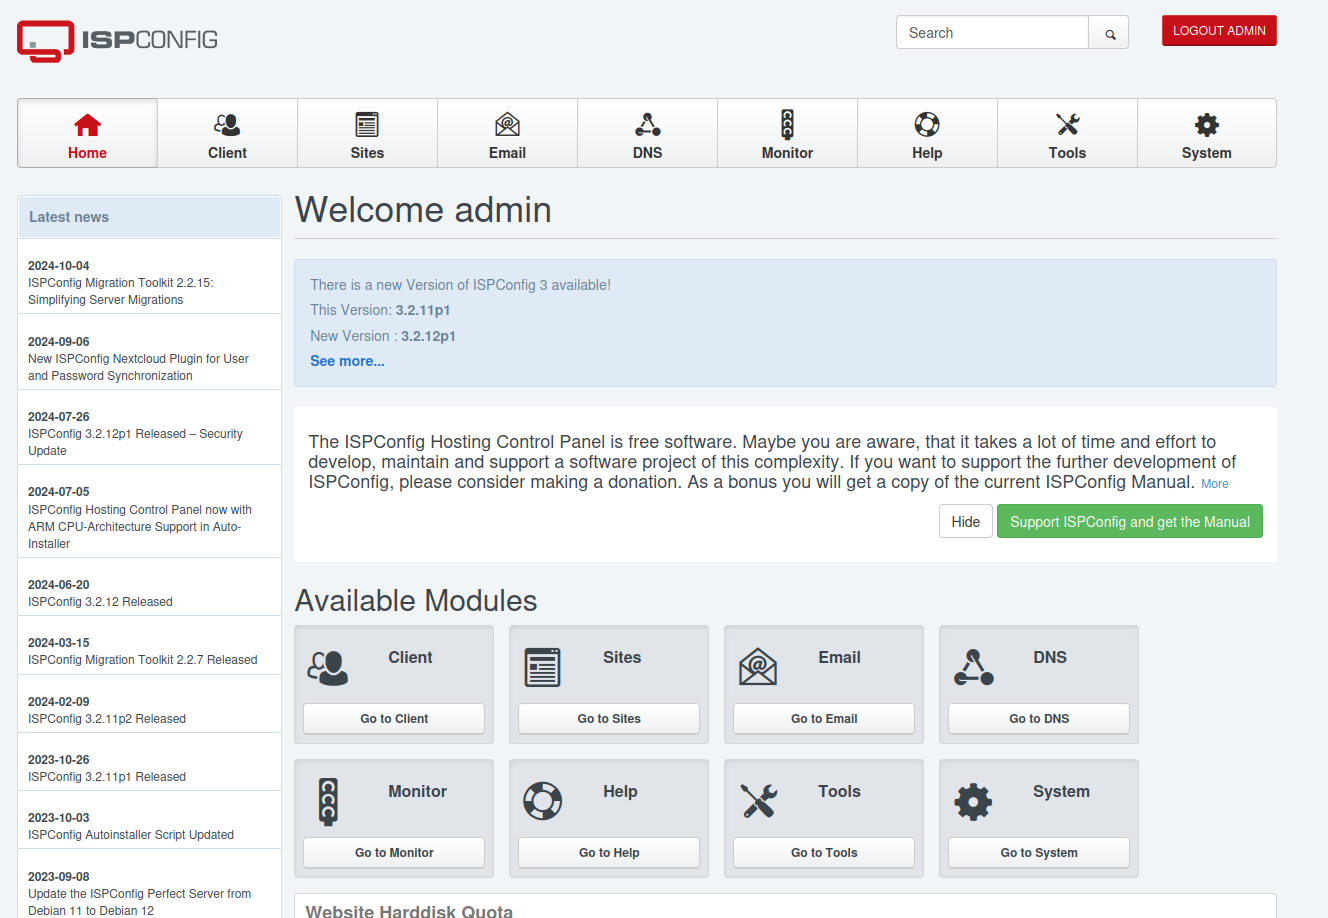
Task: Click the Home house icon in the navigation bar
Action: coord(87,125)
